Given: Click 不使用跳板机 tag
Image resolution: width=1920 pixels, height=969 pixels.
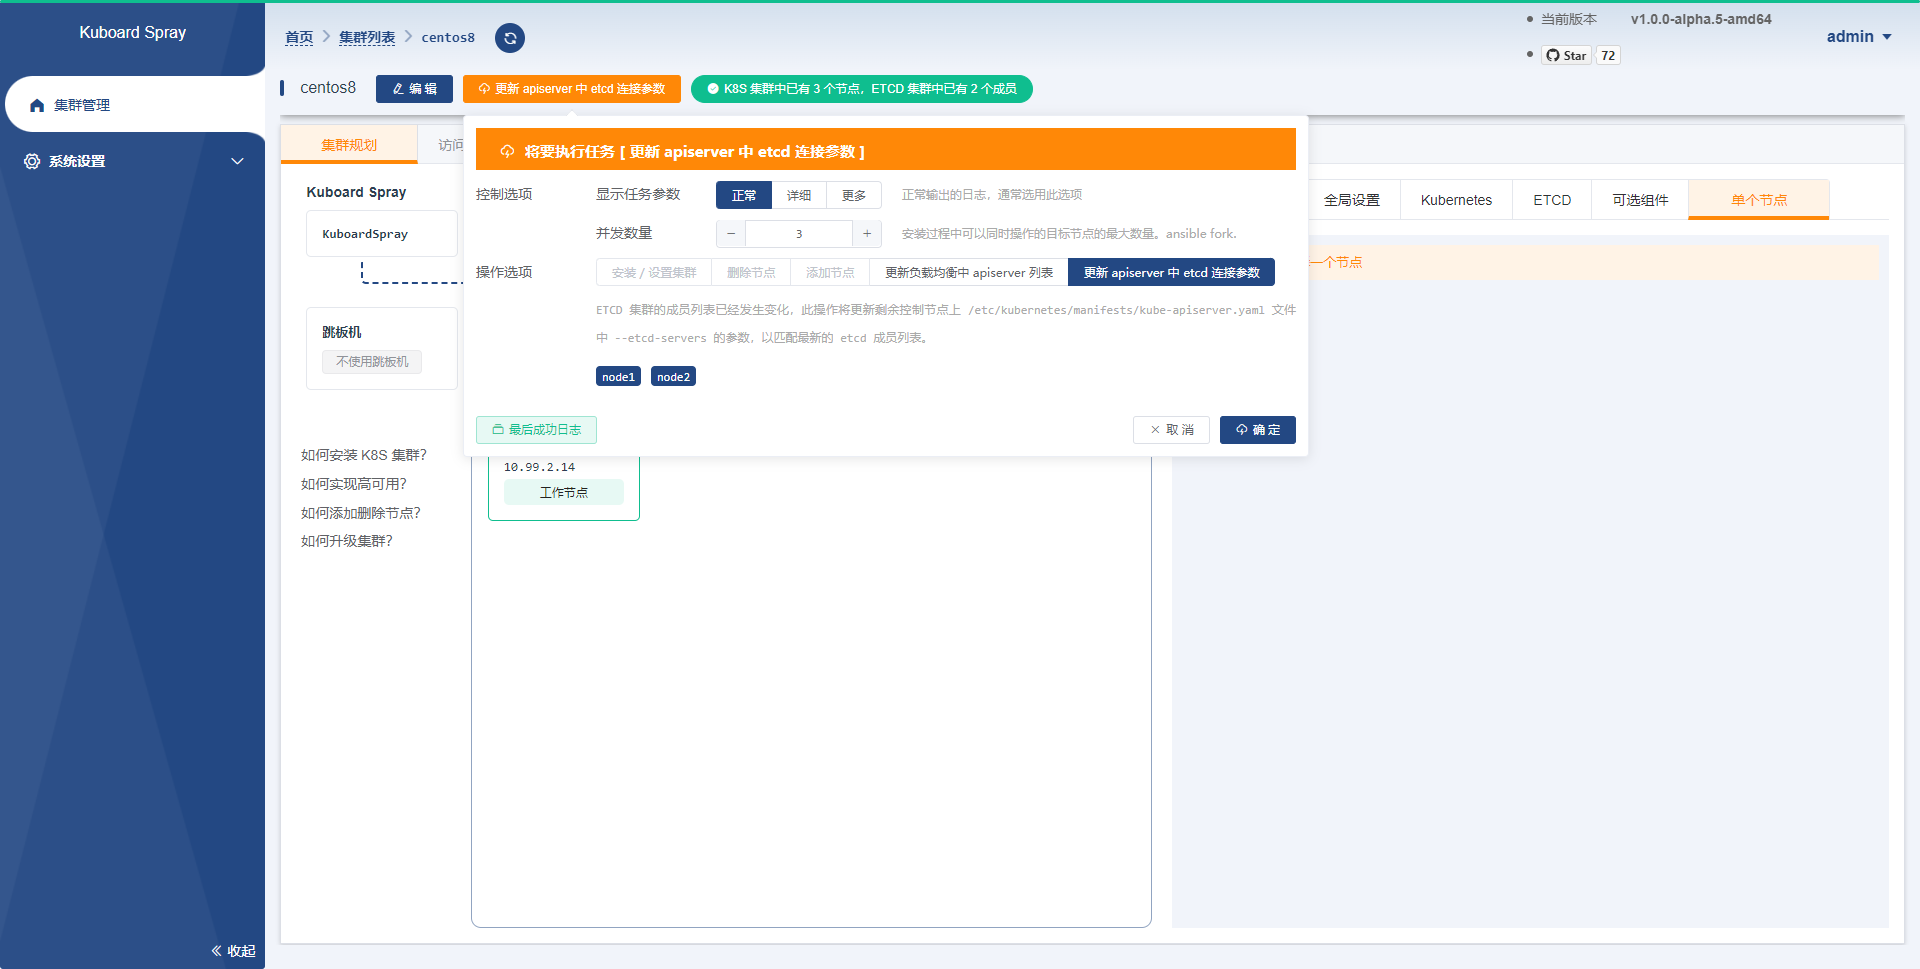Looking at the screenshot, I should pos(372,362).
